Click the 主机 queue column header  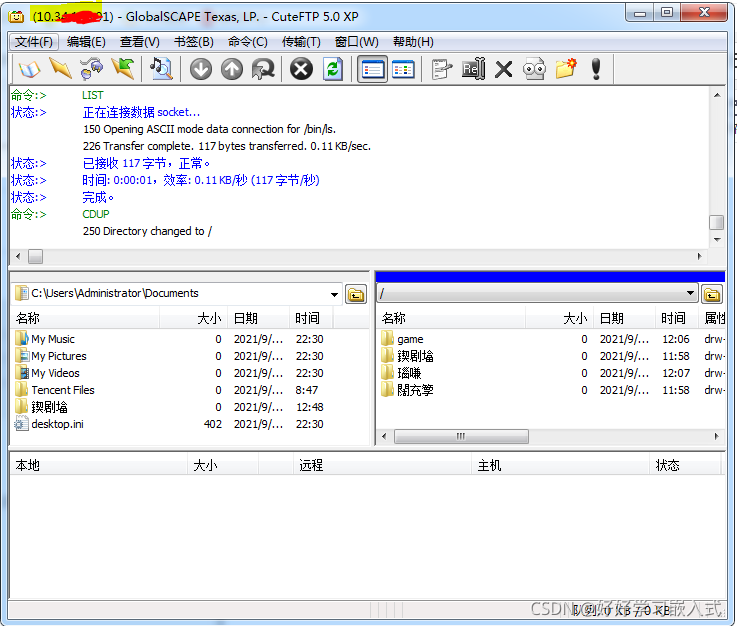coord(560,465)
